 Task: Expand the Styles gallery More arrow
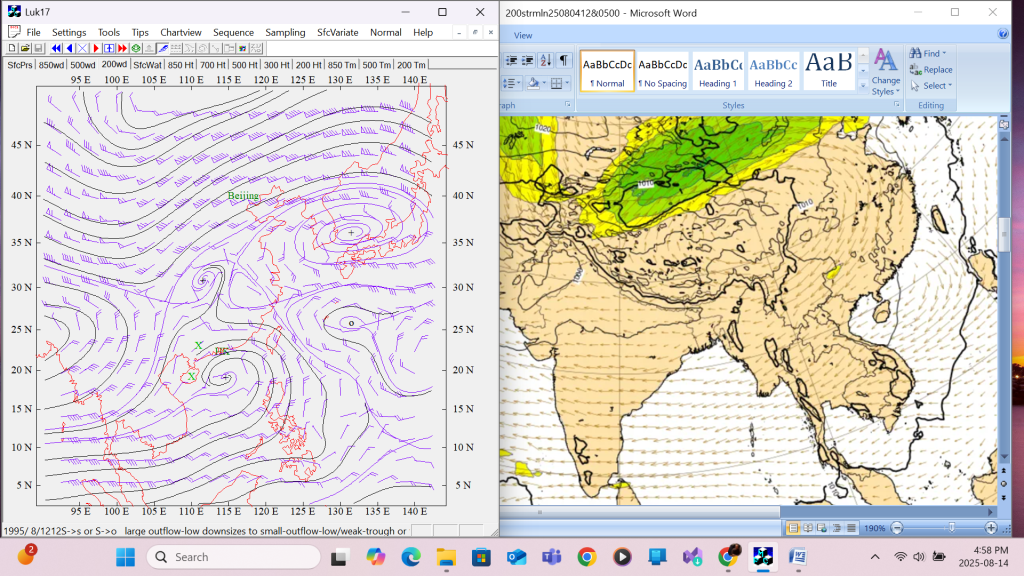863,84
